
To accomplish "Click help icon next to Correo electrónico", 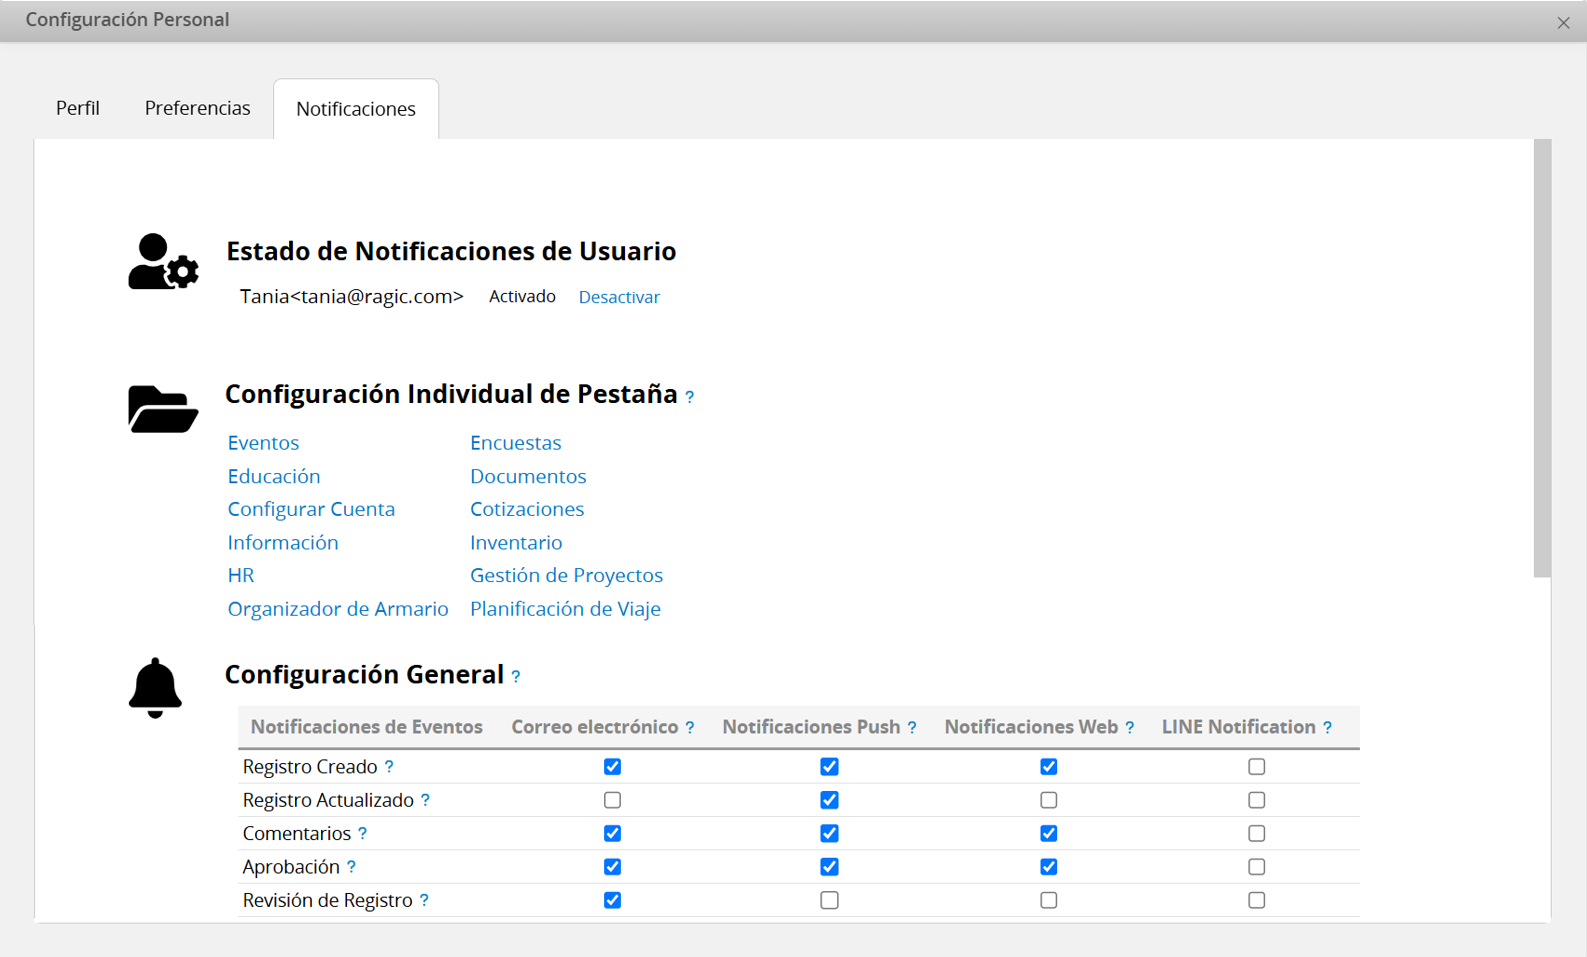I will click(x=690, y=728).
